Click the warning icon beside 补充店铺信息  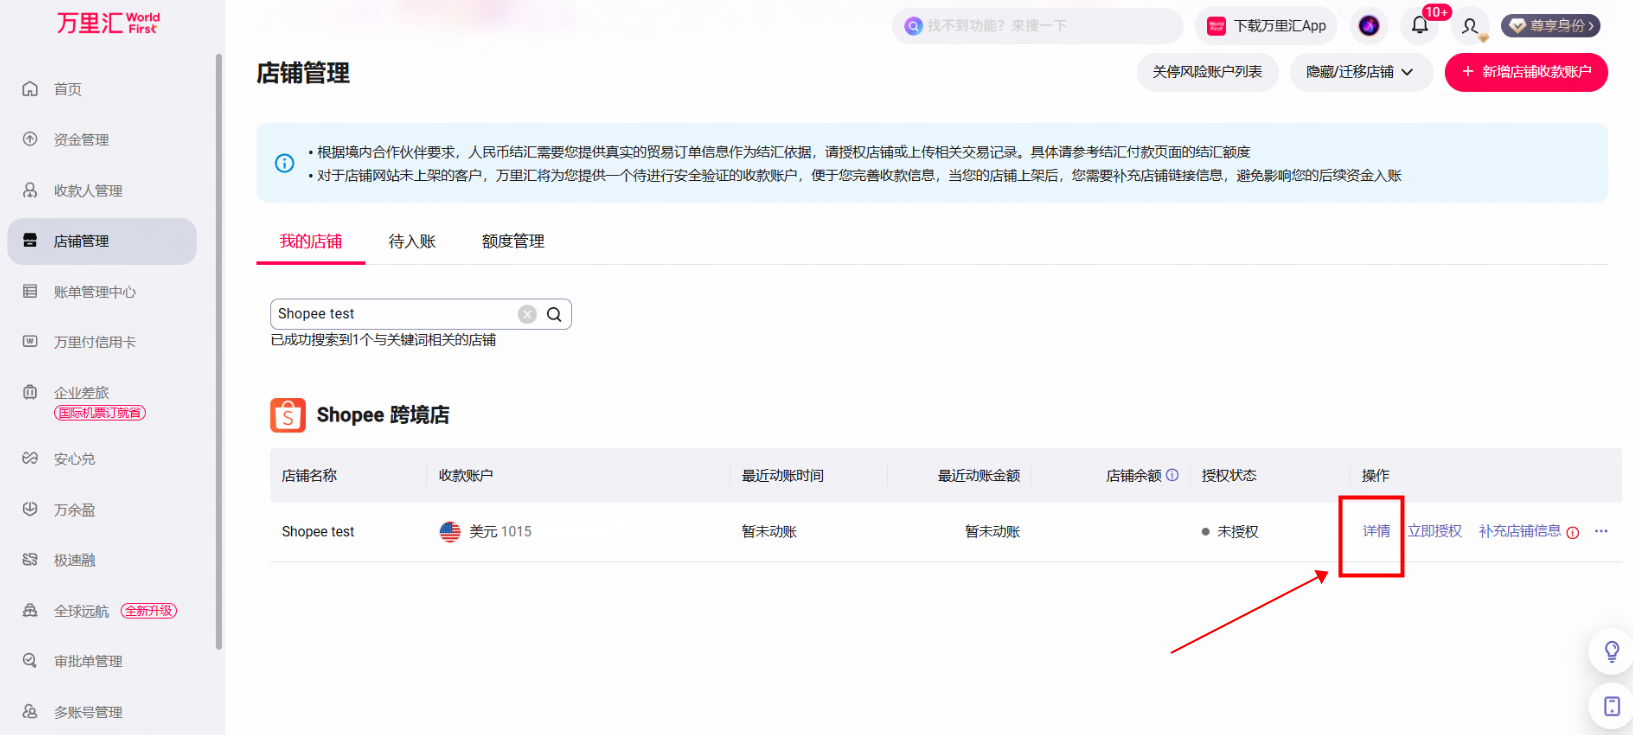click(1573, 532)
